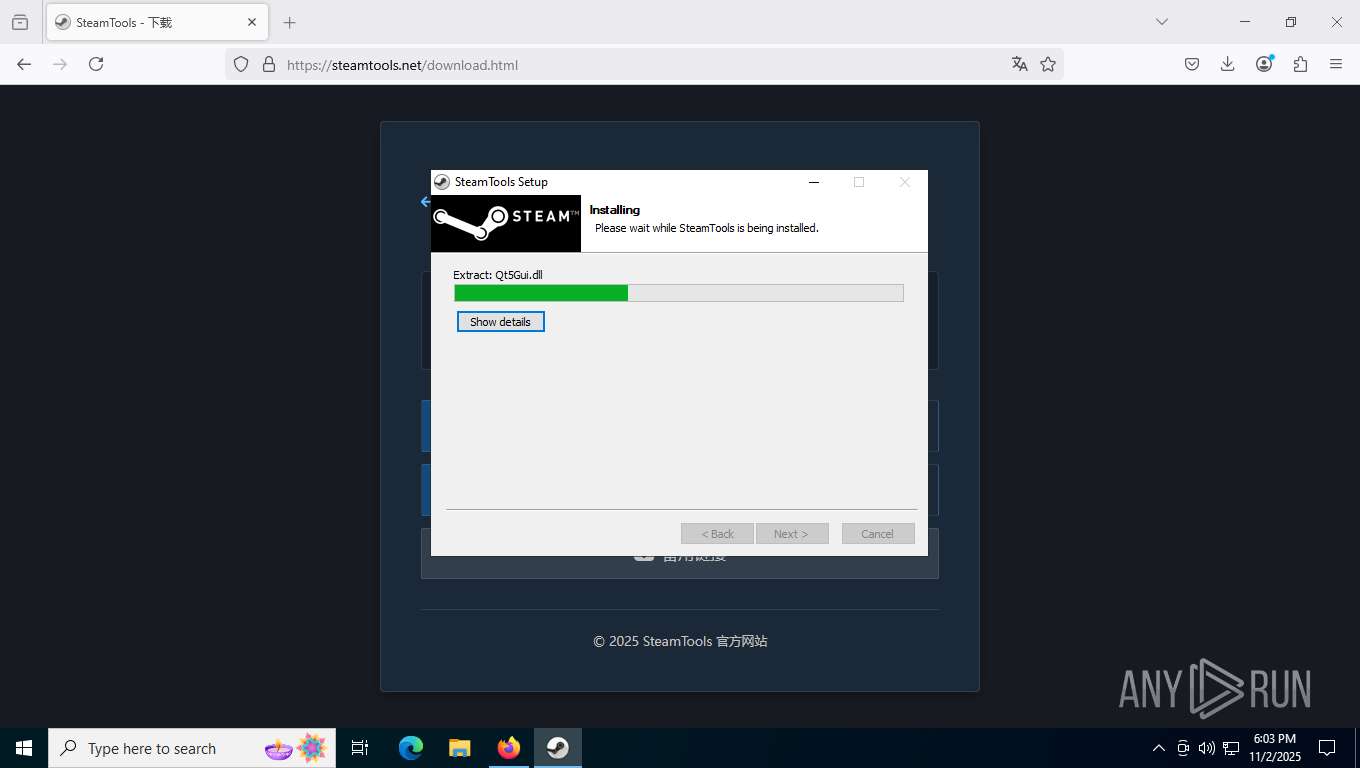Show hidden system tray icons
Screen dimensions: 1360x768
point(1159,748)
